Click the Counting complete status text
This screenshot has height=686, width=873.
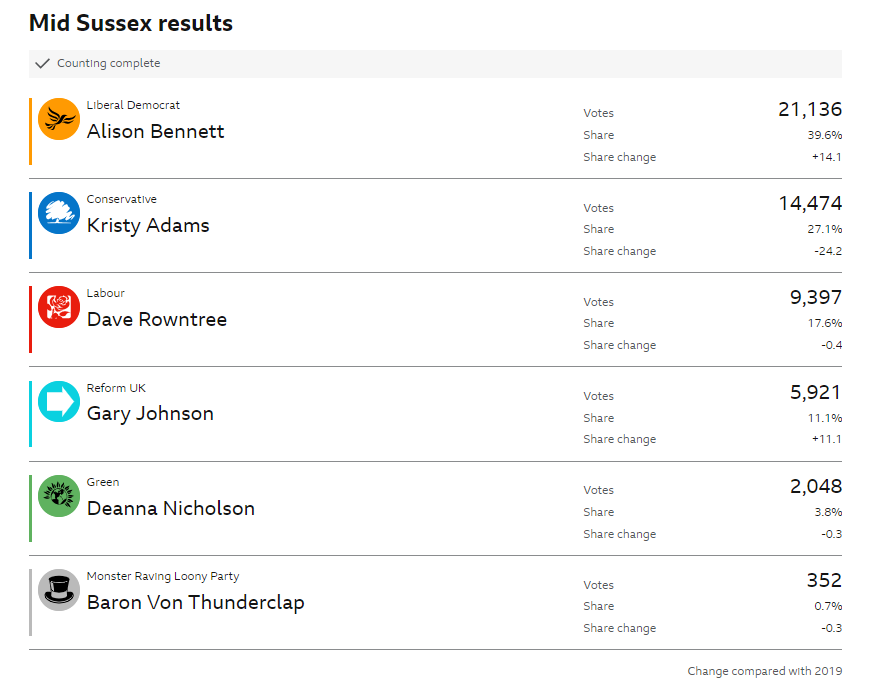(x=108, y=64)
